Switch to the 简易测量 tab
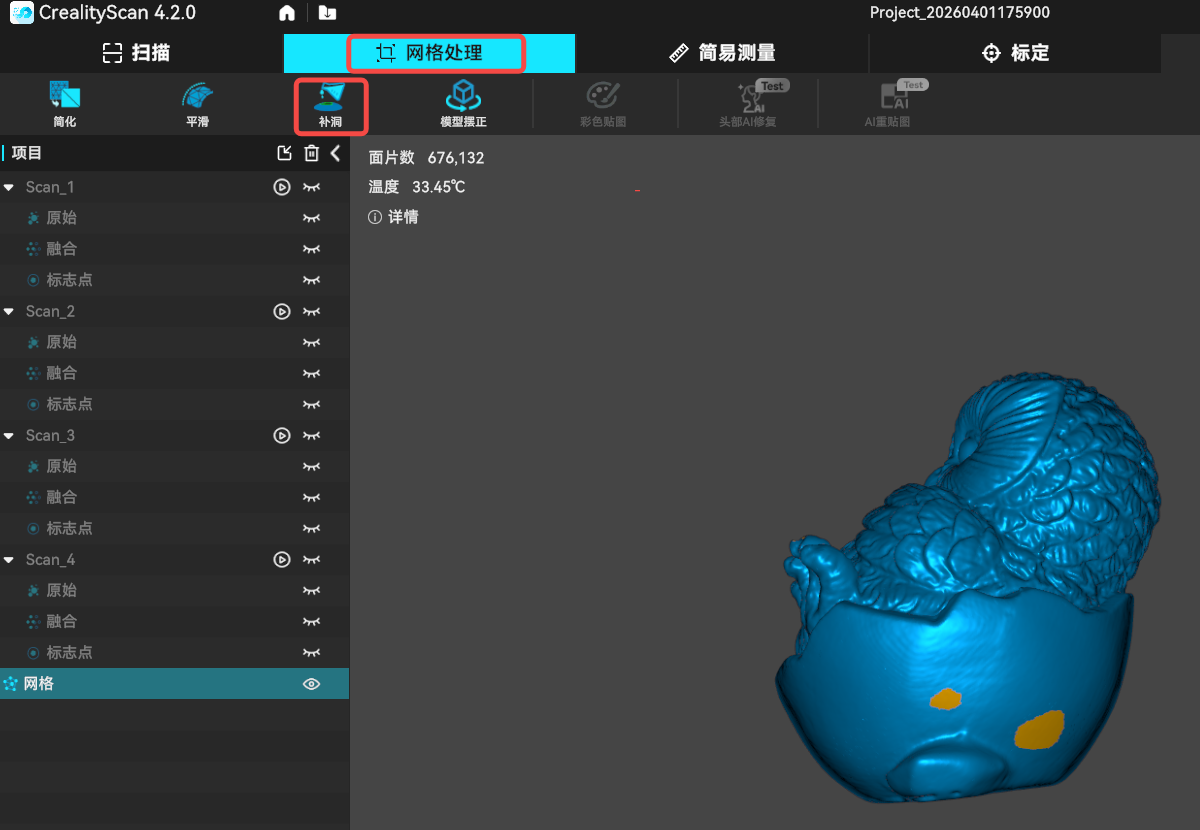This screenshot has height=830, width=1200. tap(722, 53)
